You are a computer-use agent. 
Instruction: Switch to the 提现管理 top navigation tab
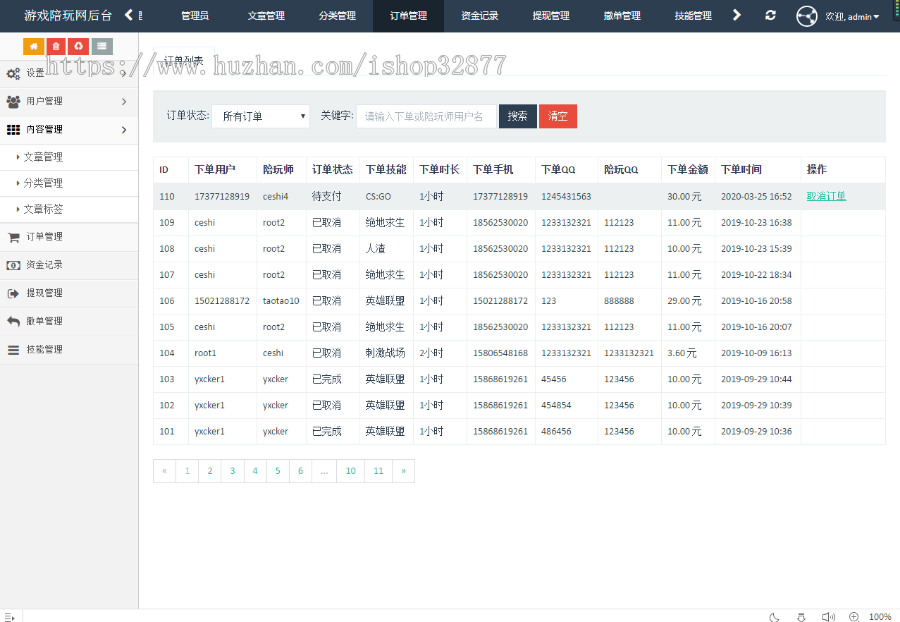[x=550, y=16]
